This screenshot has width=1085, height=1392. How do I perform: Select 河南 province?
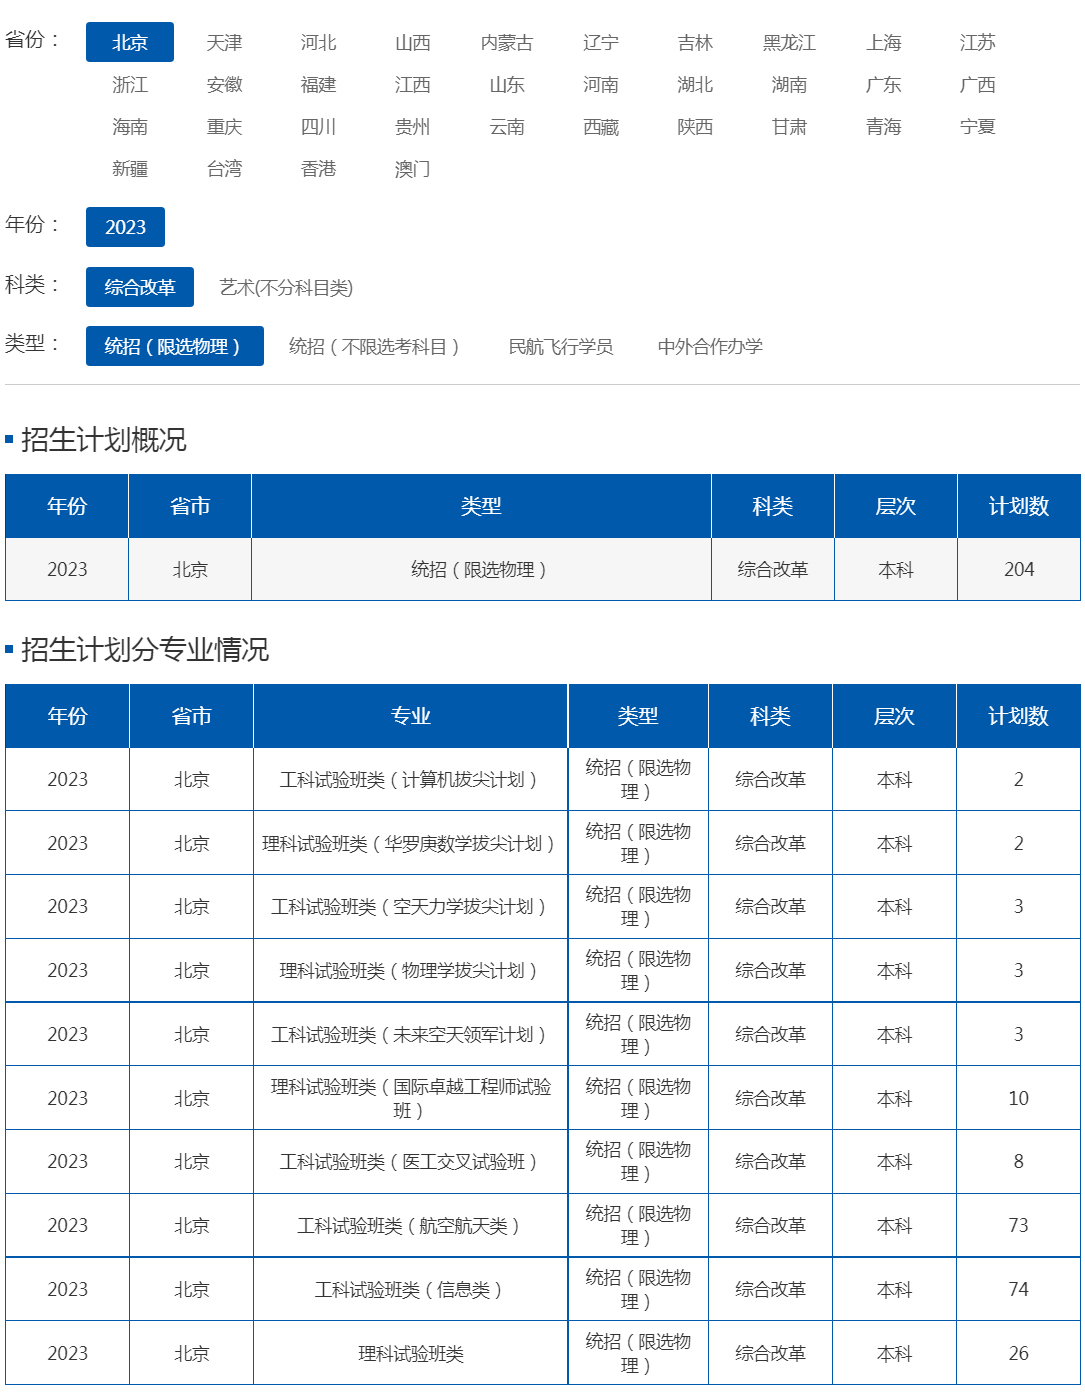click(601, 84)
